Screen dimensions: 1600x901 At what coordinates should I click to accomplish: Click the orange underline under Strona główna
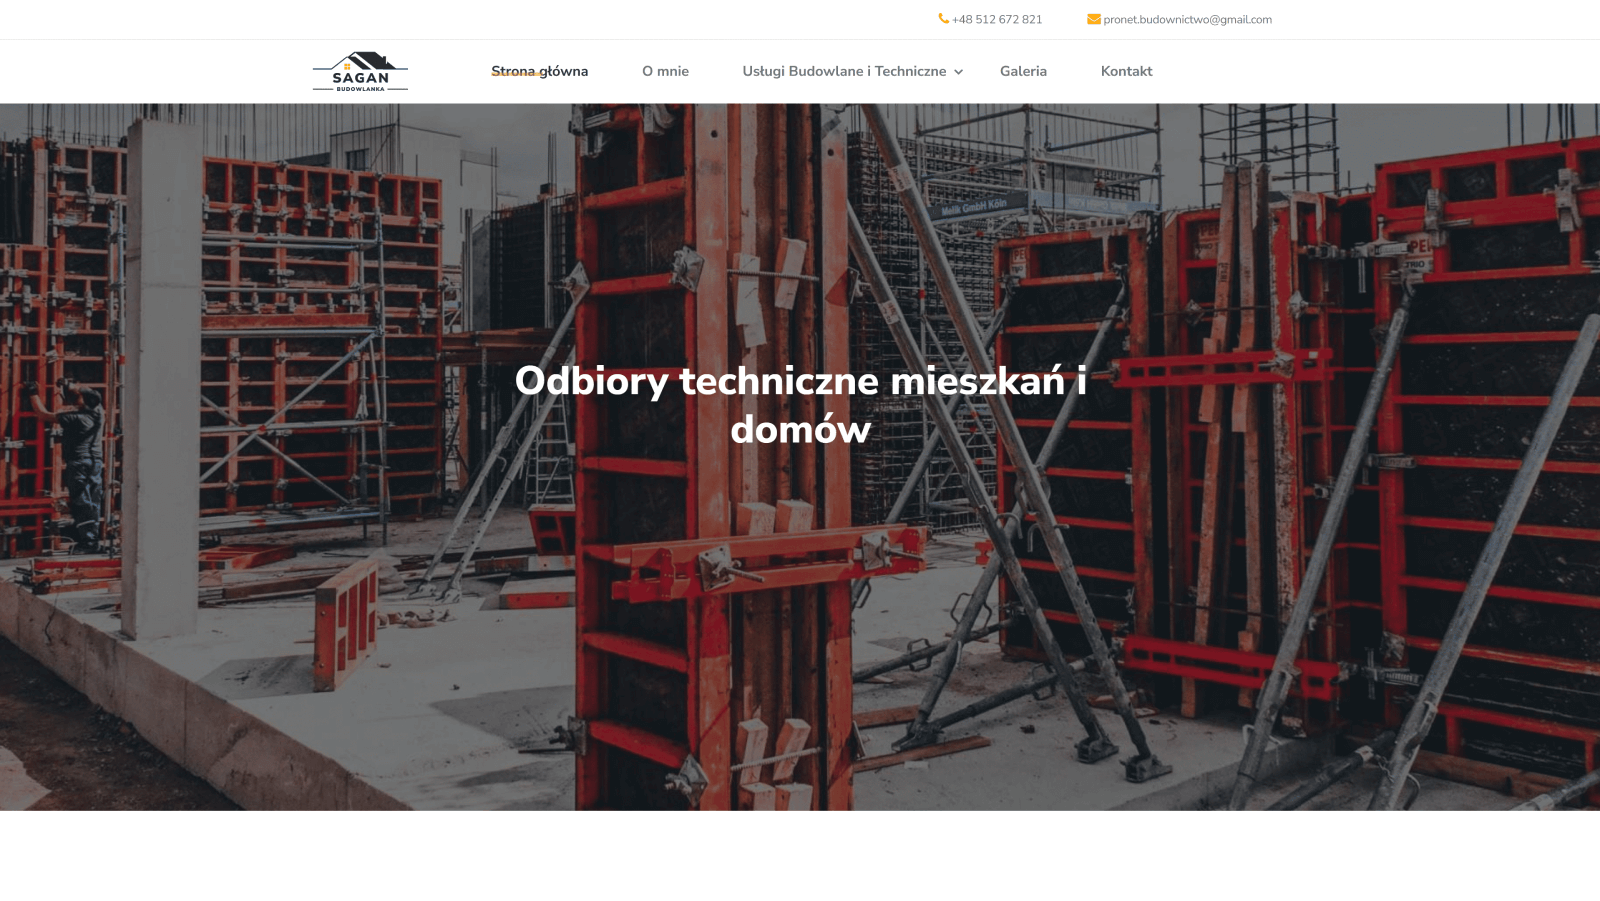point(518,74)
